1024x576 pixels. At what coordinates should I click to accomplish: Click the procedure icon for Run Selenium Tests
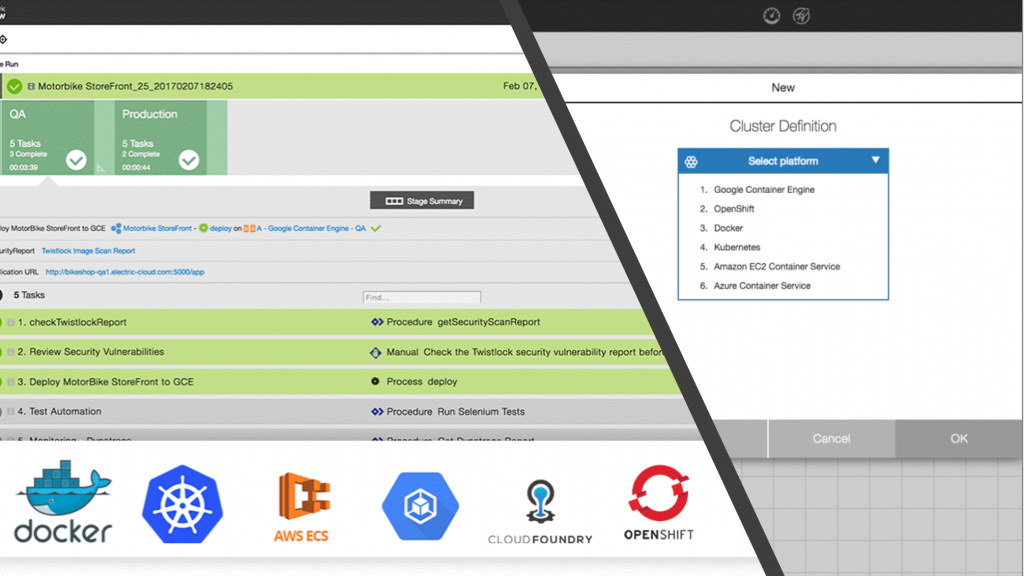377,411
